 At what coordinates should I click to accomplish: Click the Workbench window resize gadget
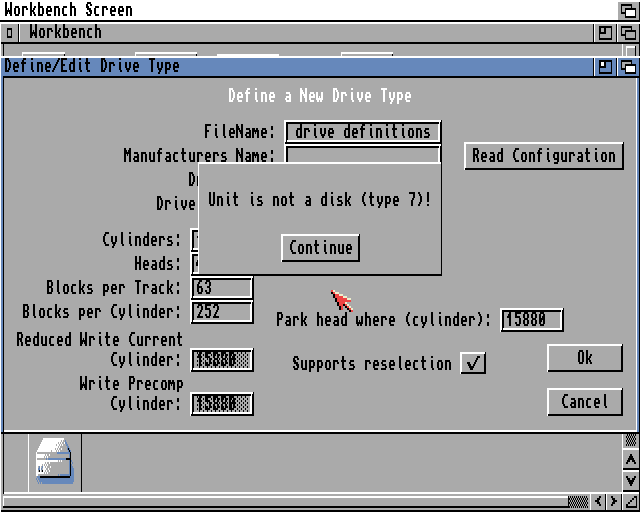tap(630, 501)
